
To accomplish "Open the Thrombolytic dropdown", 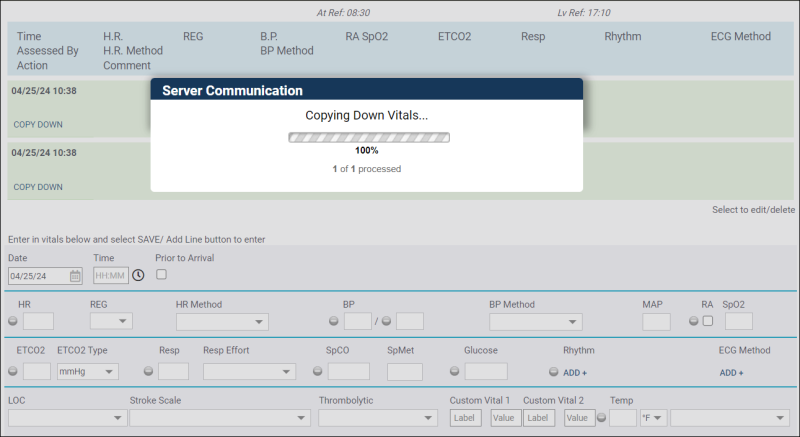I will (x=378, y=418).
